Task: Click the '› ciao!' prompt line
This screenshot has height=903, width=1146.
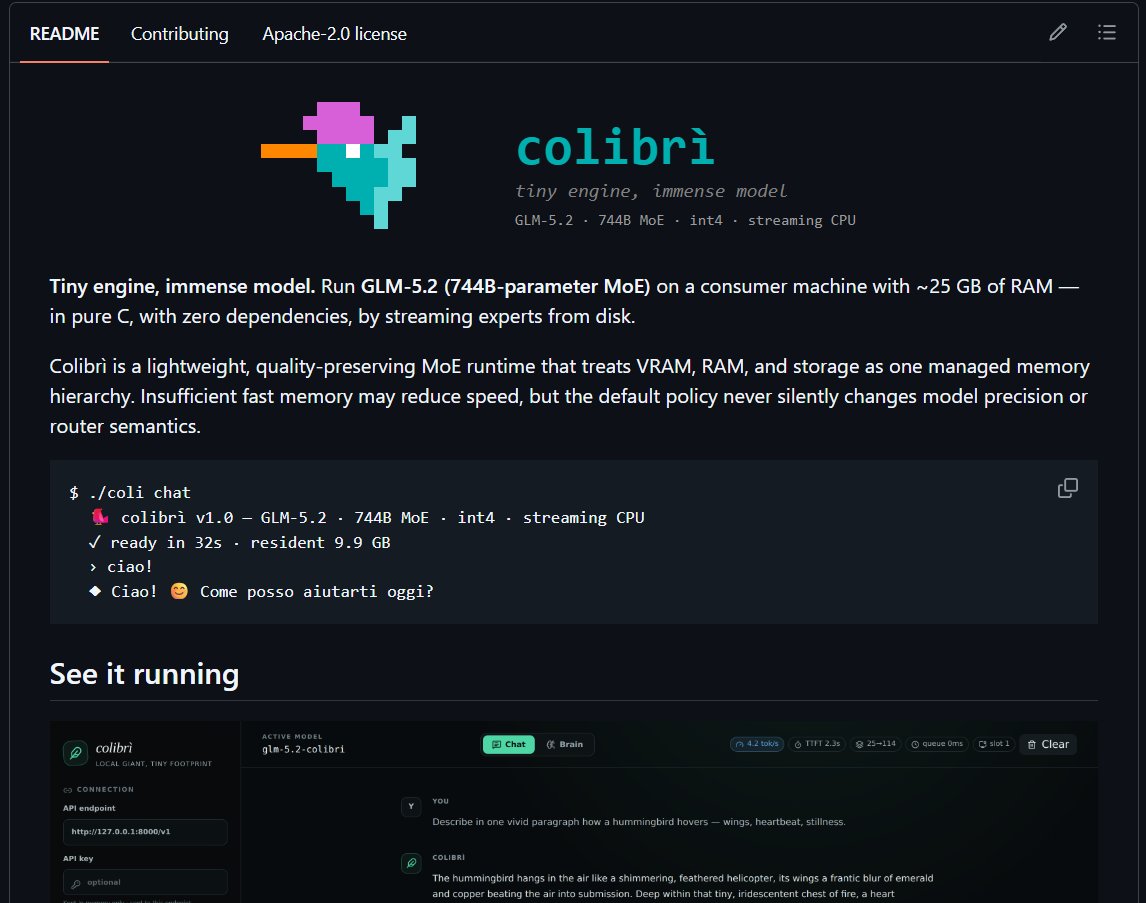Action: 120,567
